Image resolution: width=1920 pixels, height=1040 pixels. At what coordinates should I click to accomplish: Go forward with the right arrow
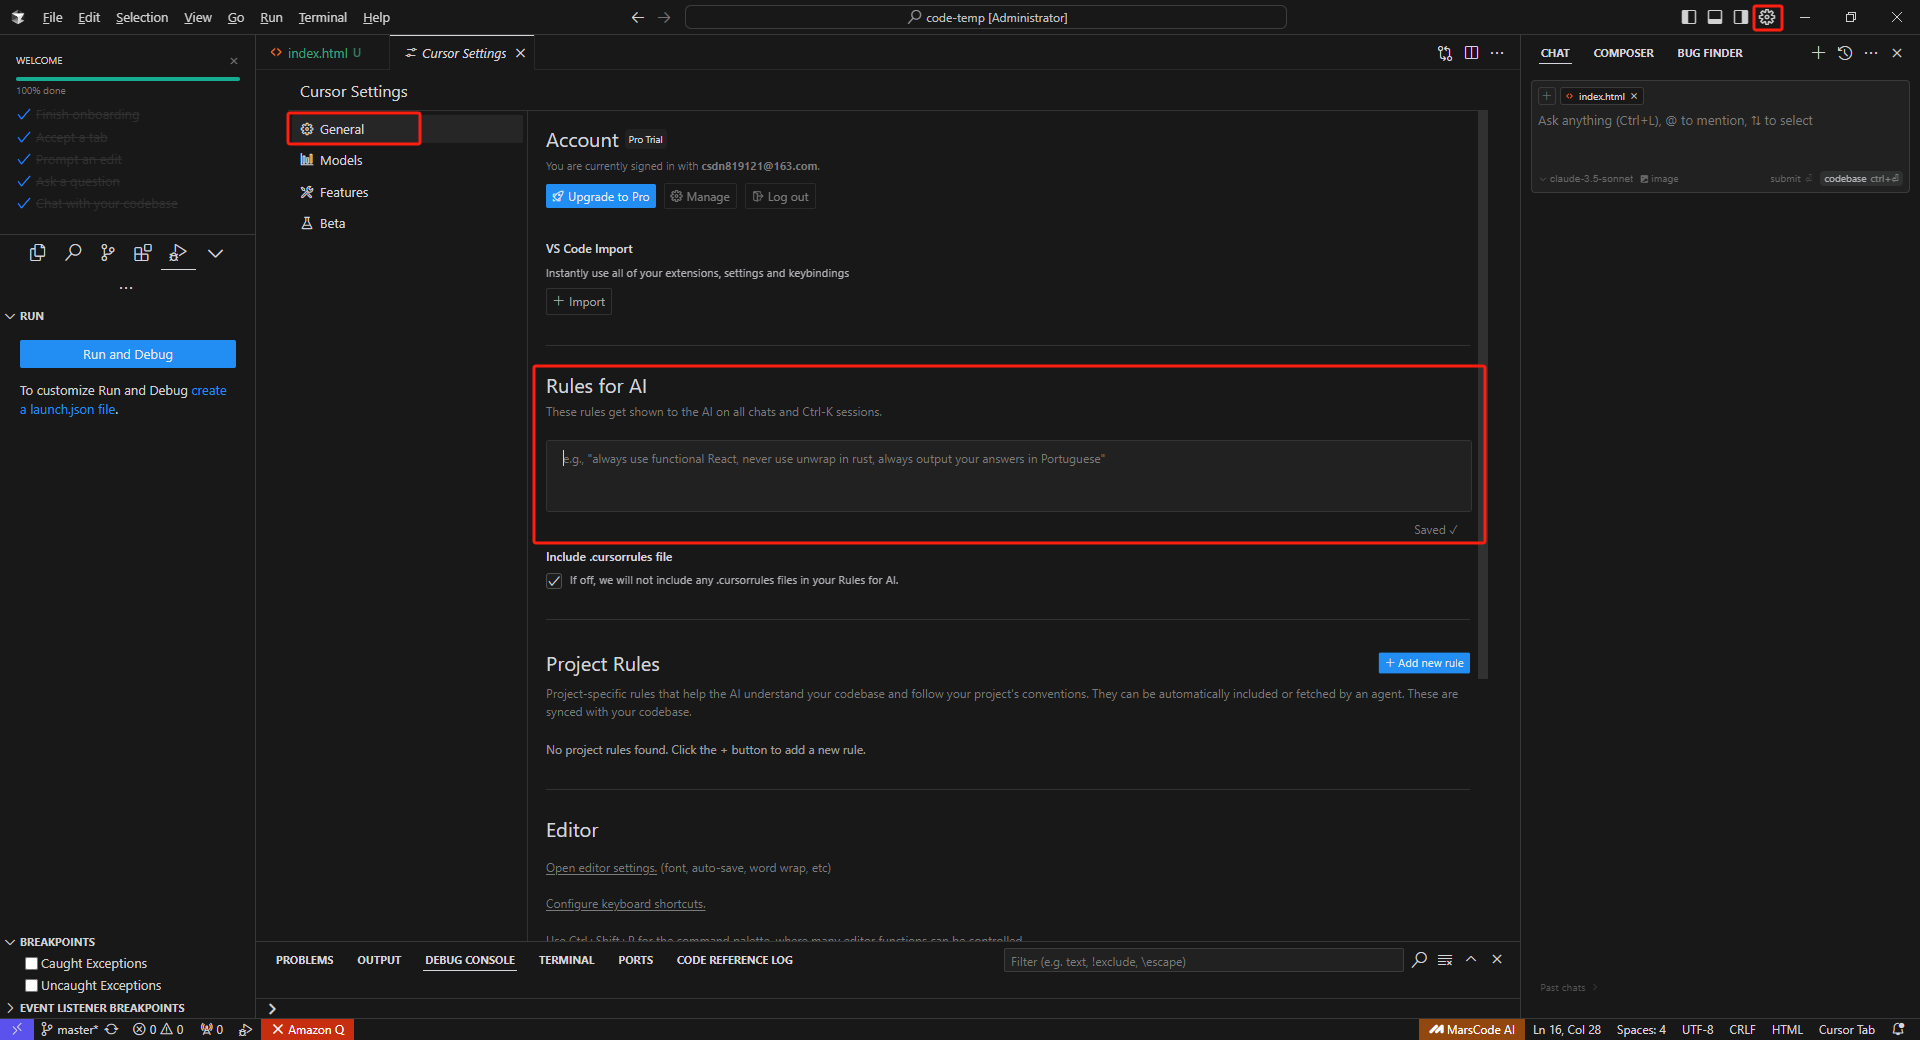click(664, 17)
